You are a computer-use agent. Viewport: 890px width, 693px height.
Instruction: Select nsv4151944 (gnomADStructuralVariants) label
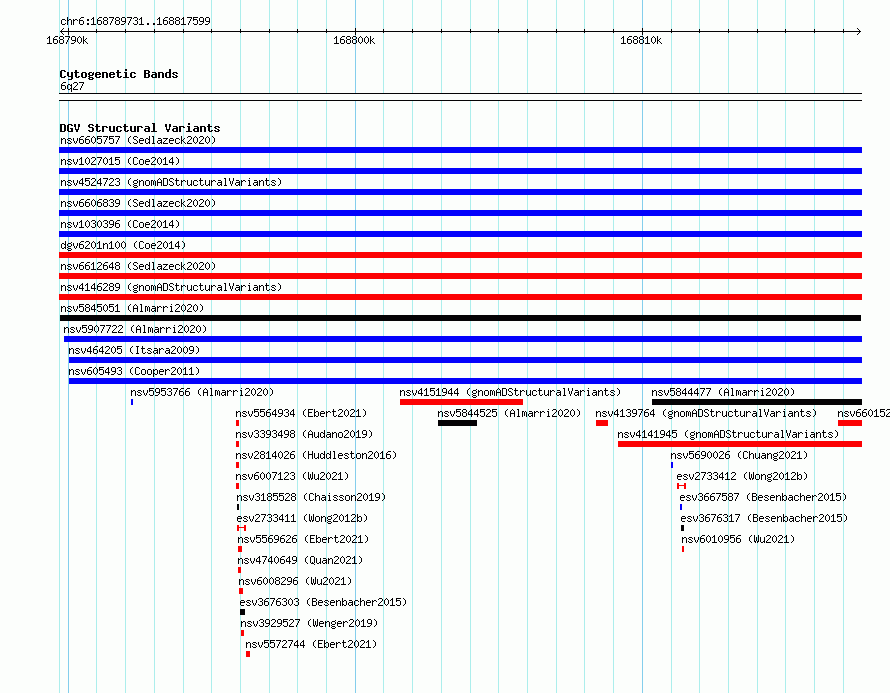click(x=510, y=392)
